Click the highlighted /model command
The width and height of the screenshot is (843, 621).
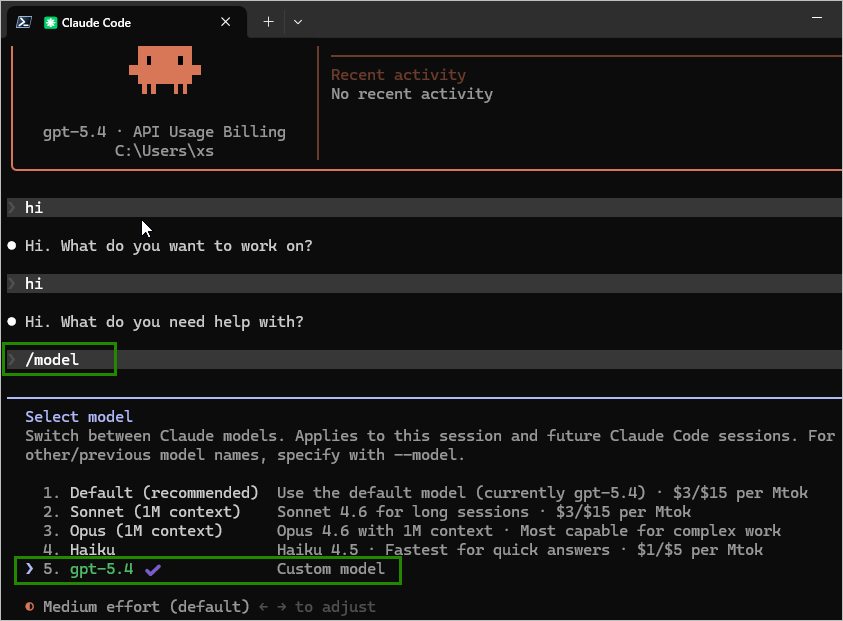[54, 359]
